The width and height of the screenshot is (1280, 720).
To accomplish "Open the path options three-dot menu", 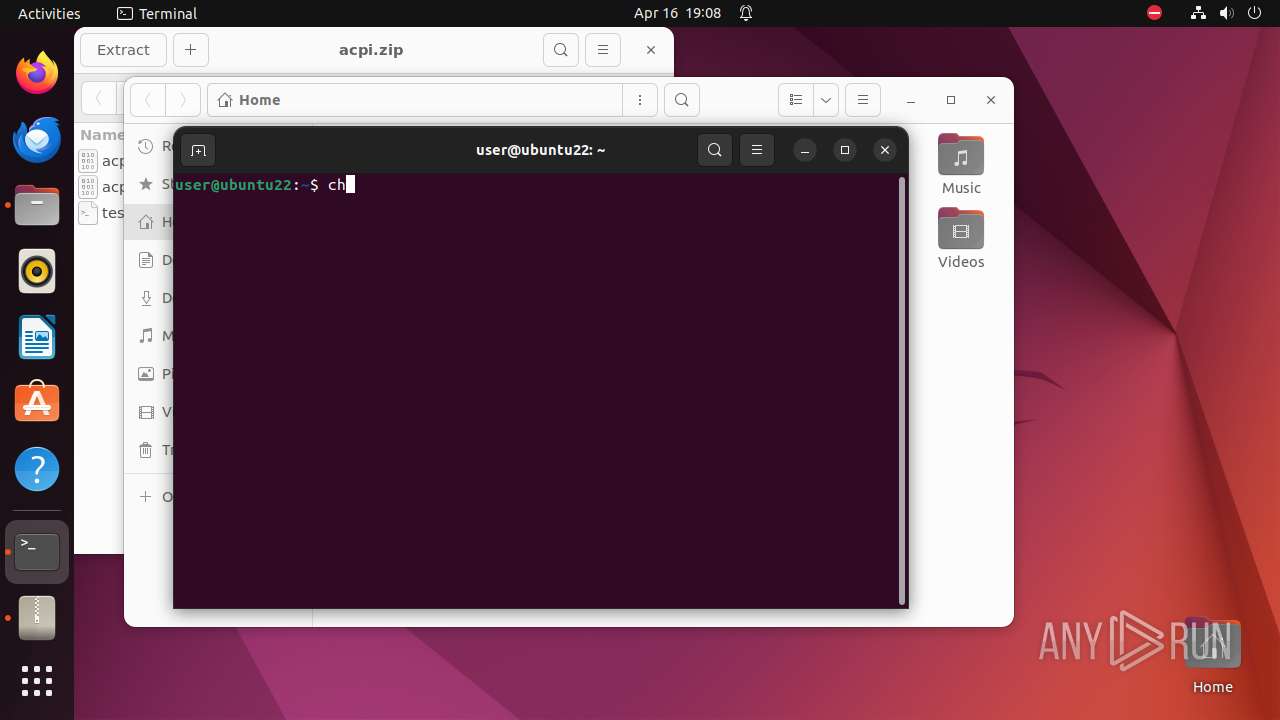I will [x=640, y=100].
